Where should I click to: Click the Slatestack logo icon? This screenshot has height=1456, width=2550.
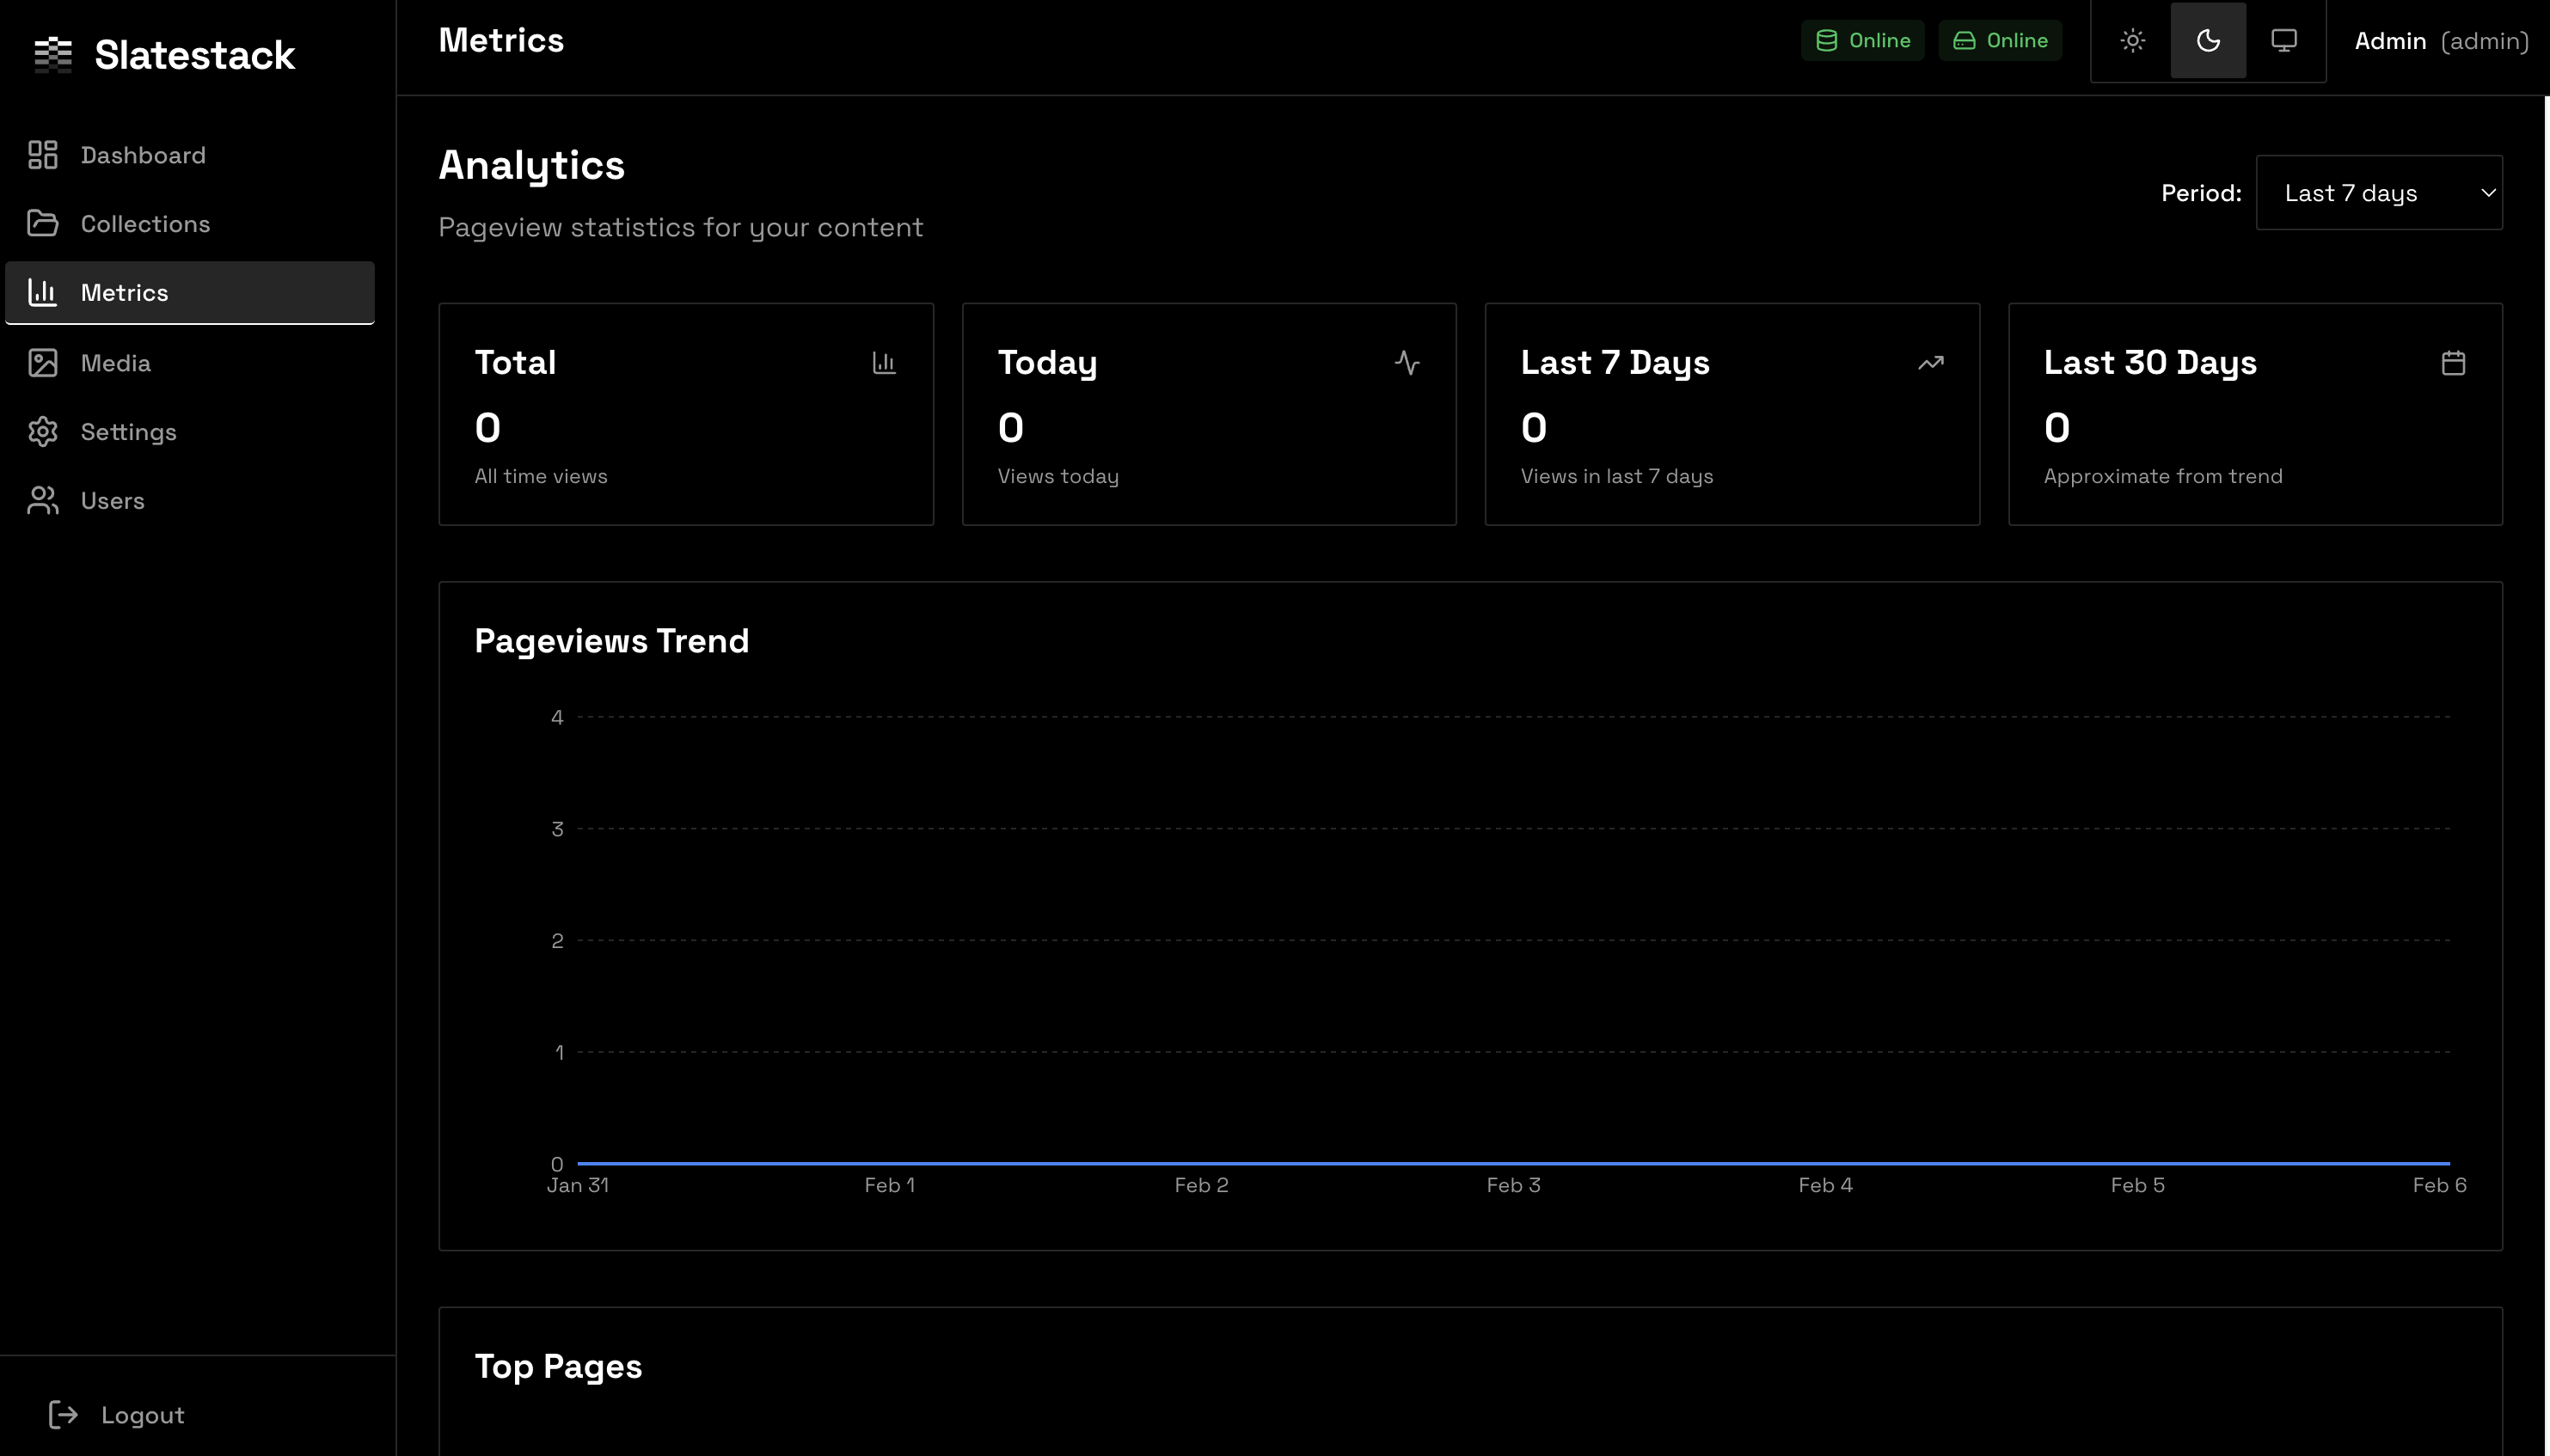(53, 55)
